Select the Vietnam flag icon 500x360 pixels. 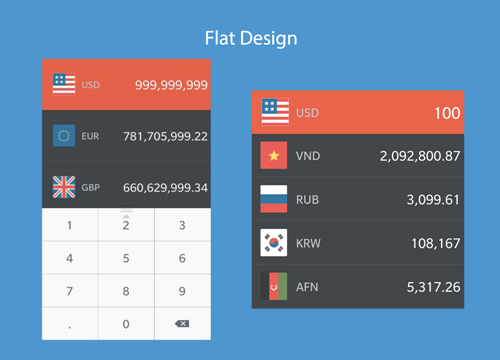(x=274, y=155)
